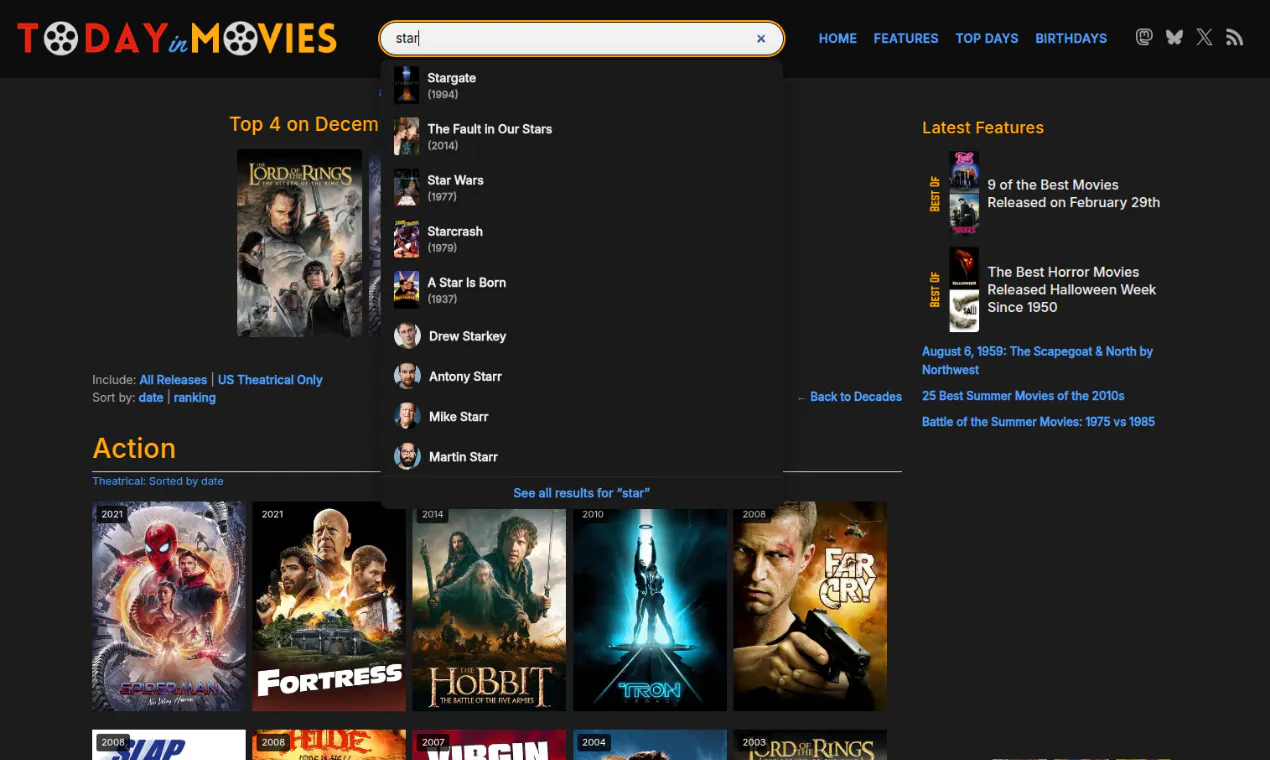The height and width of the screenshot is (760, 1270).
Task: Click Stargate poster thumbnail in suggestions
Action: pyautogui.click(x=406, y=85)
